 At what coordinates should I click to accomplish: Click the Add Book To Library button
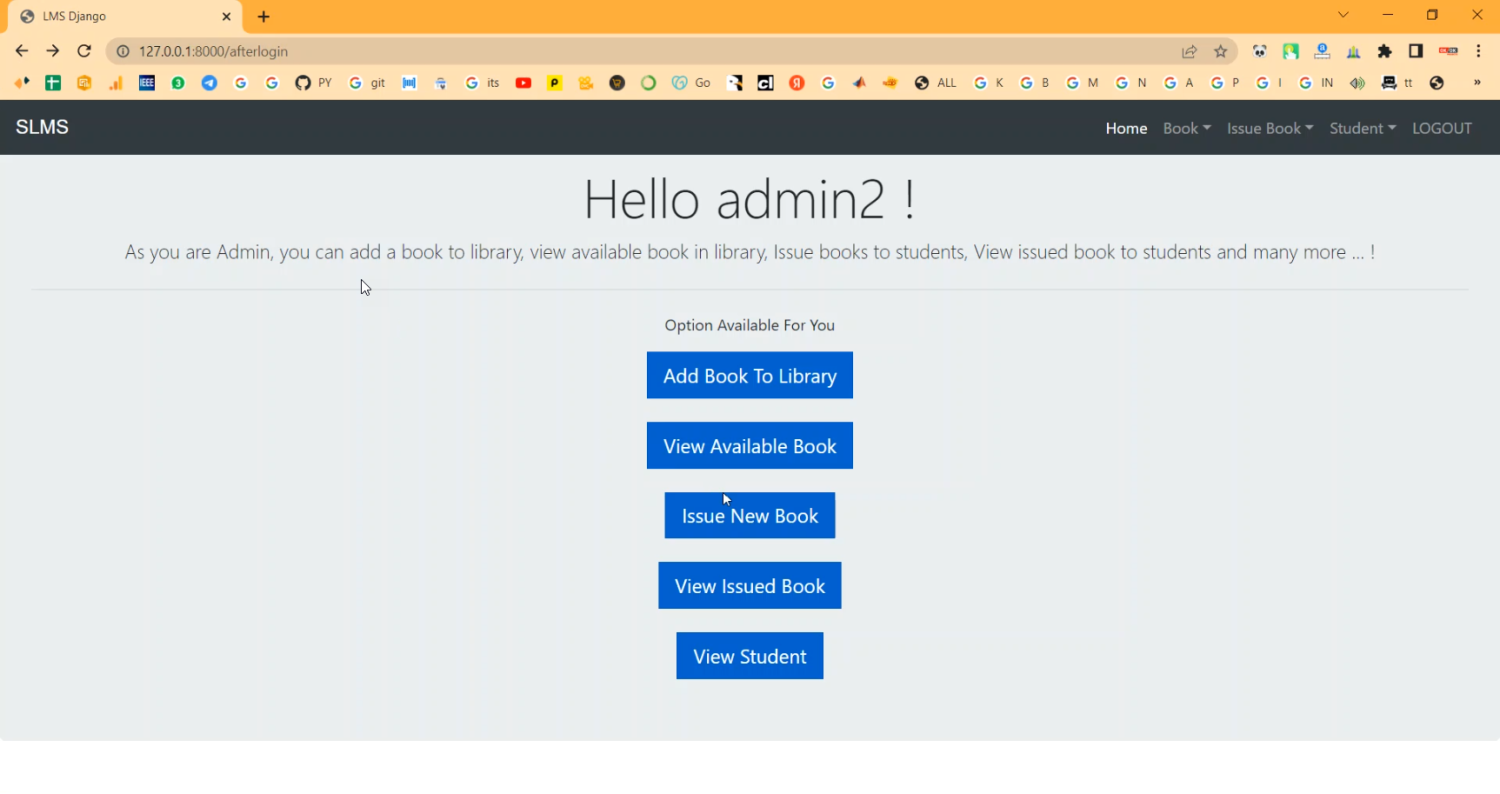749,376
